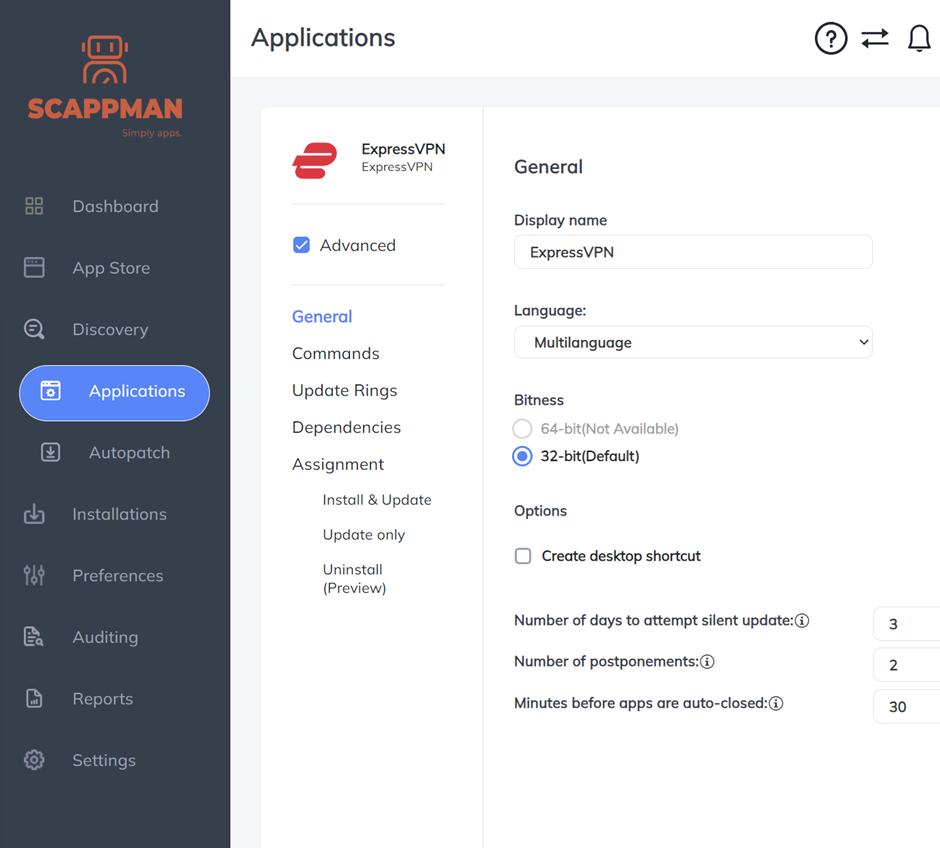Click the App Store sidebar icon
940x848 pixels.
(34, 268)
